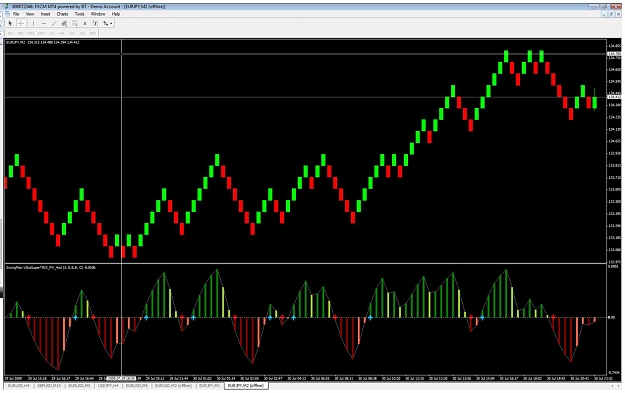The width and height of the screenshot is (625, 393).
Task: Switch to the M5 timeframe
Action: (x=20, y=33)
